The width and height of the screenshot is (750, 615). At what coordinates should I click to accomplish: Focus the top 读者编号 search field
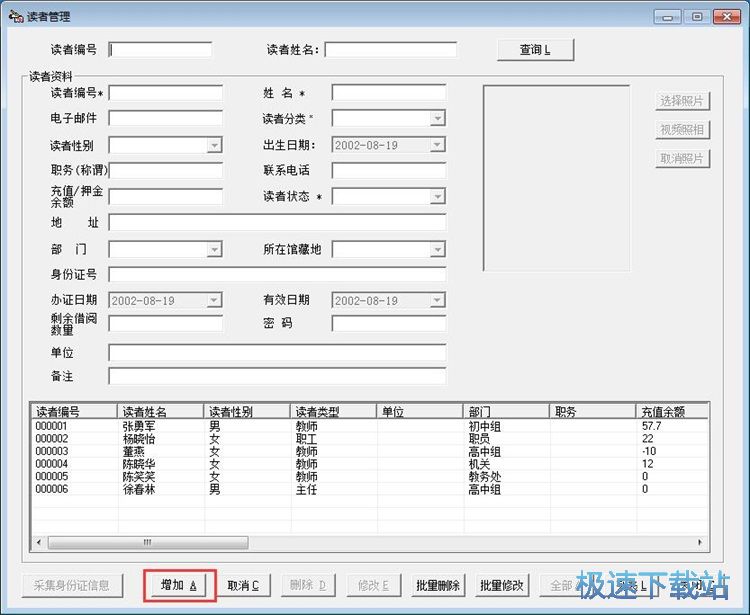[161, 50]
